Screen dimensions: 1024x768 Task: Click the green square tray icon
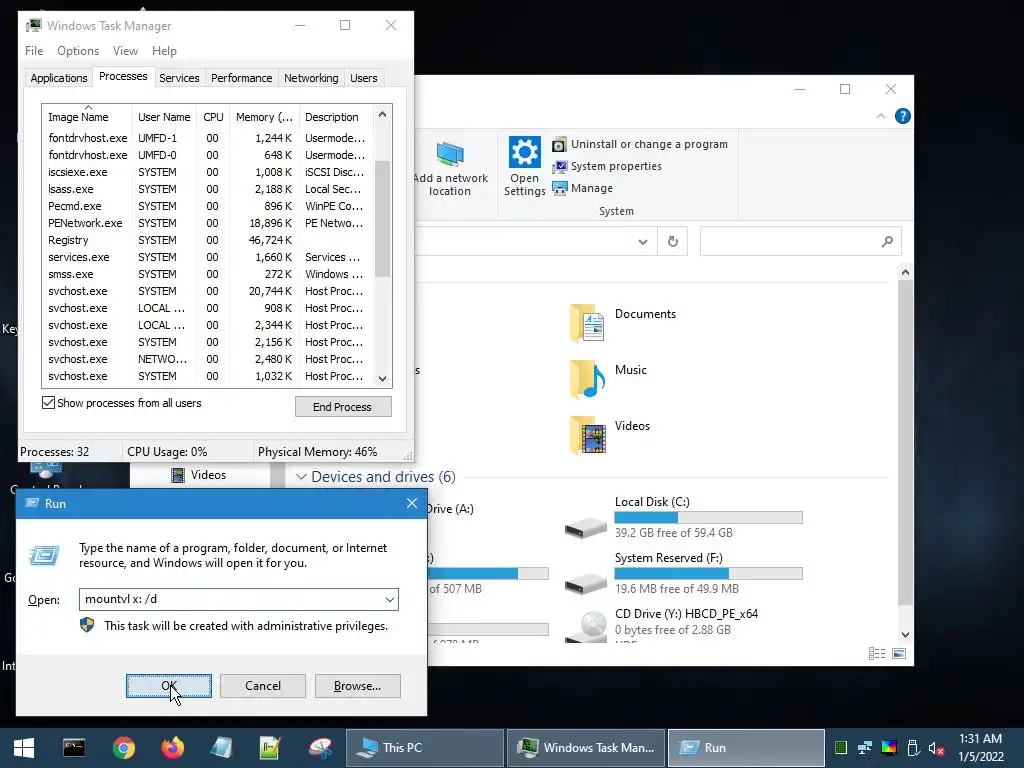pyautogui.click(x=841, y=748)
